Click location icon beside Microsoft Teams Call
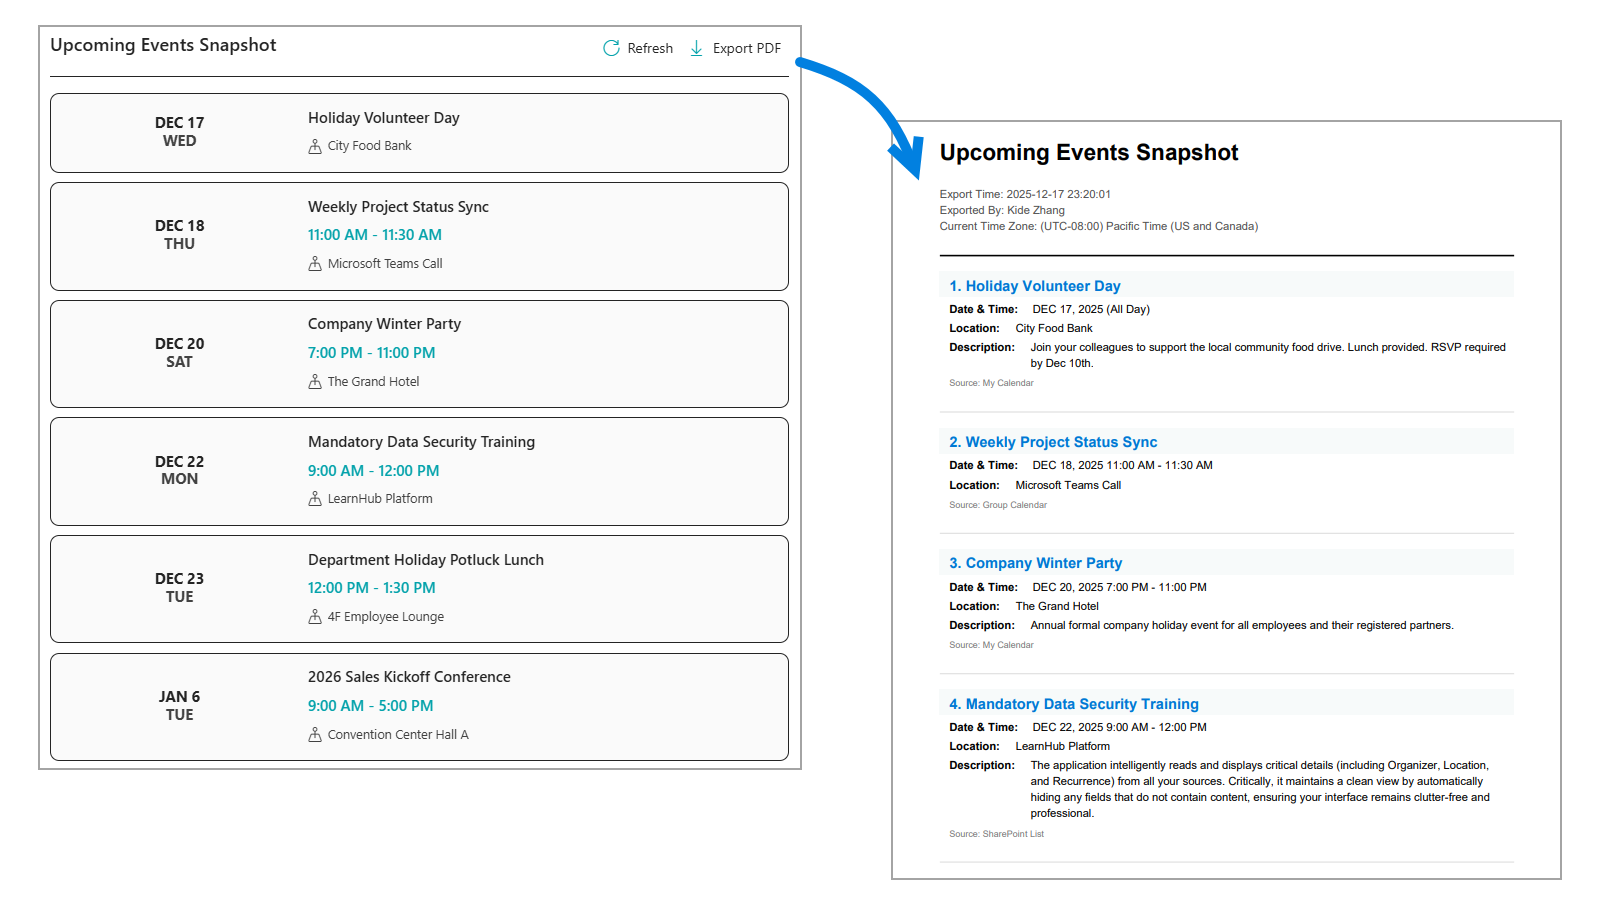 (315, 264)
